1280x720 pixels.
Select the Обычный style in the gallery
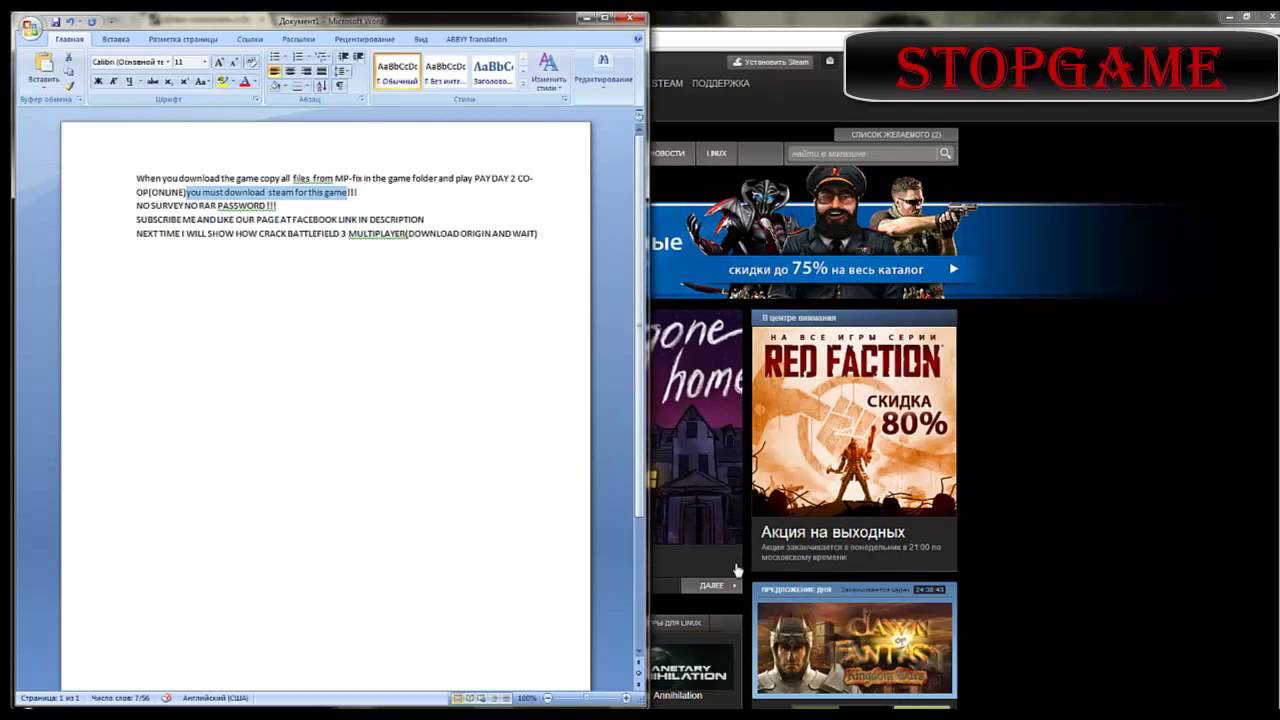(397, 71)
